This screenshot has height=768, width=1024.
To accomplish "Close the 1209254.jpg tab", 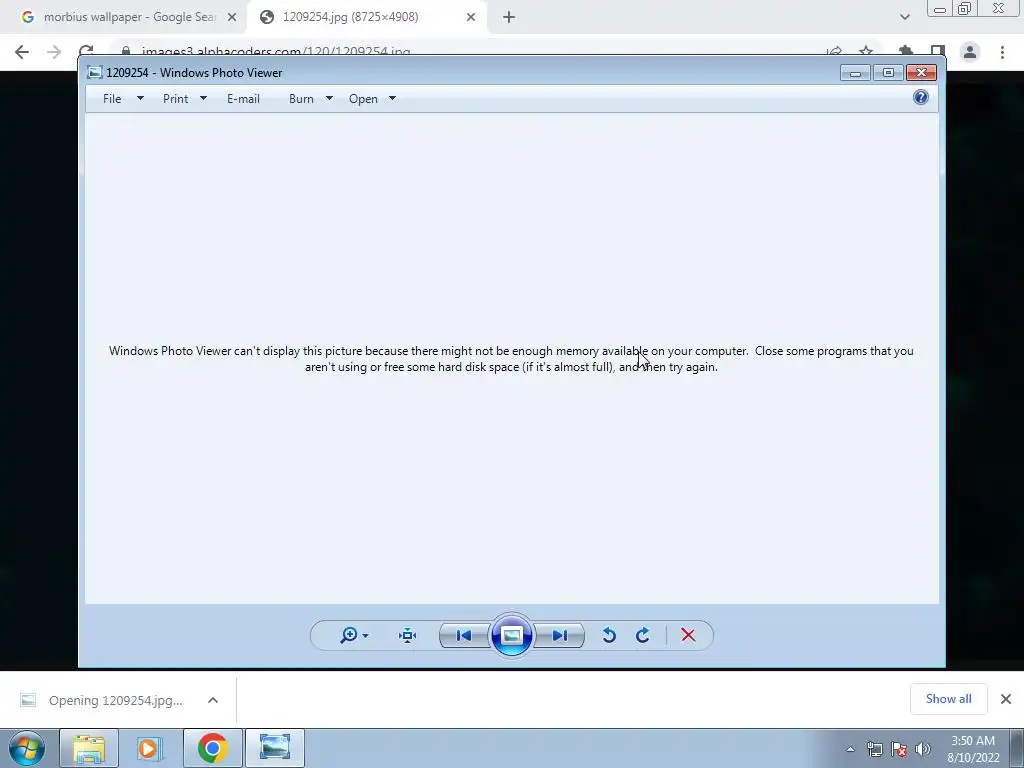I will [x=471, y=17].
